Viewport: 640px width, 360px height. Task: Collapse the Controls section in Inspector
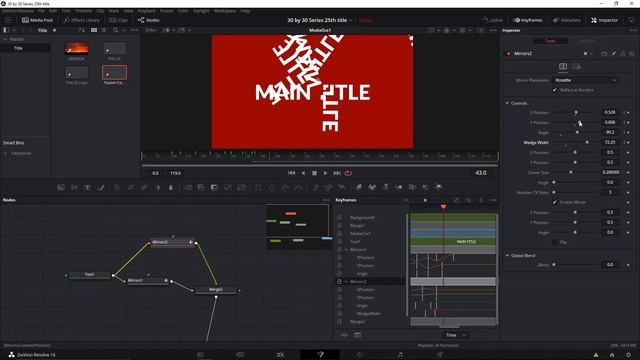click(507, 103)
